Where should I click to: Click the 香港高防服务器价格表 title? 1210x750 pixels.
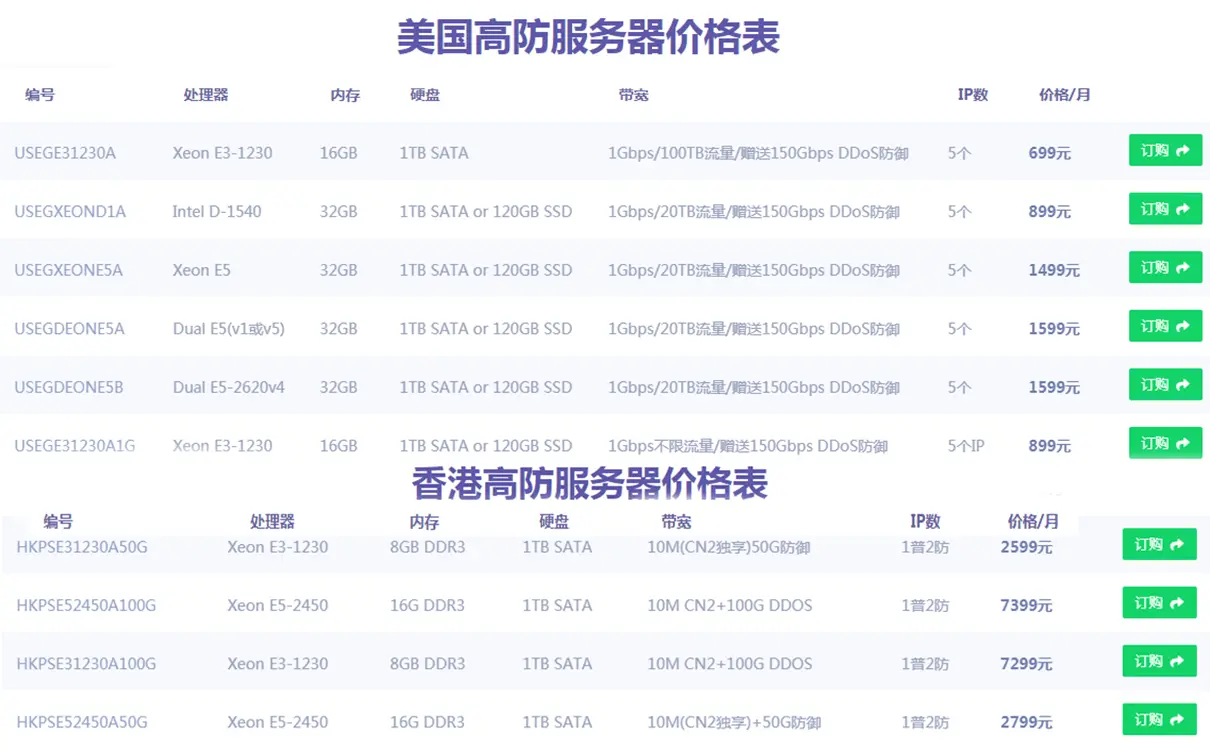590,483
